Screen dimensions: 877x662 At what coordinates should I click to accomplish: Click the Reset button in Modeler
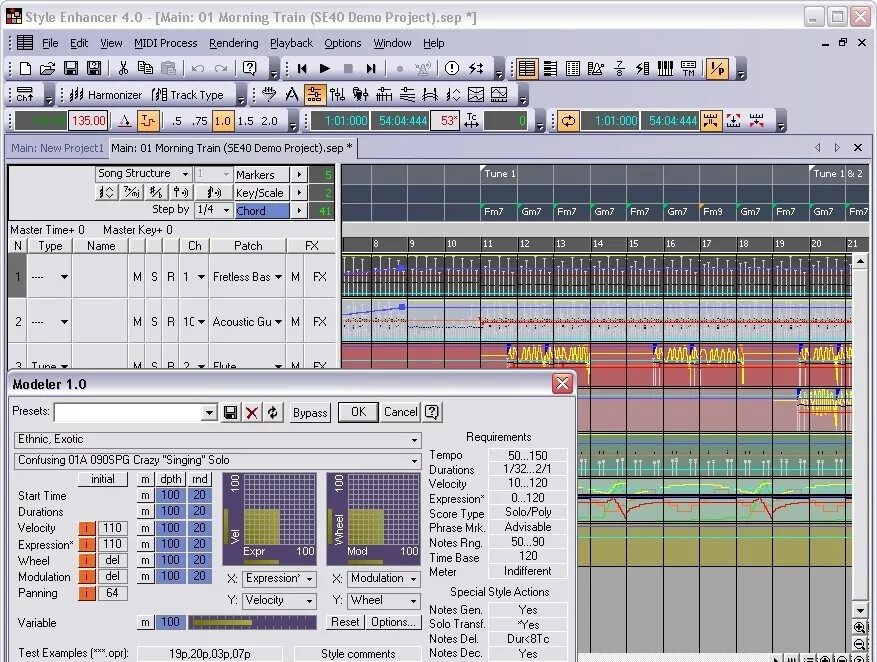(345, 622)
